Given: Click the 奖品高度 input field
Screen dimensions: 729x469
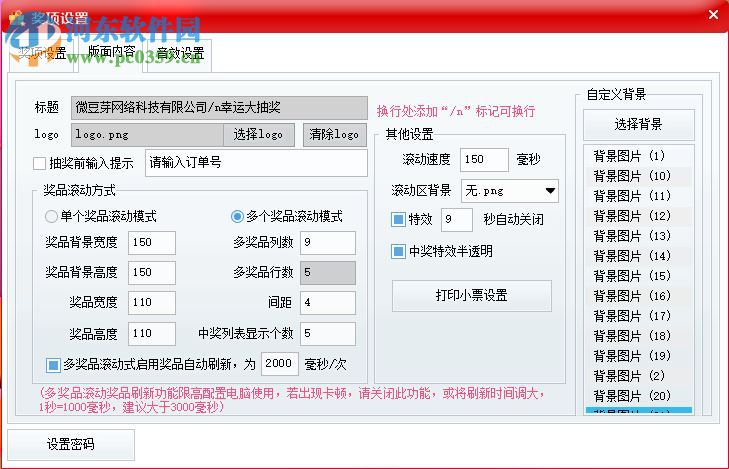Looking at the screenshot, I should [x=152, y=334].
